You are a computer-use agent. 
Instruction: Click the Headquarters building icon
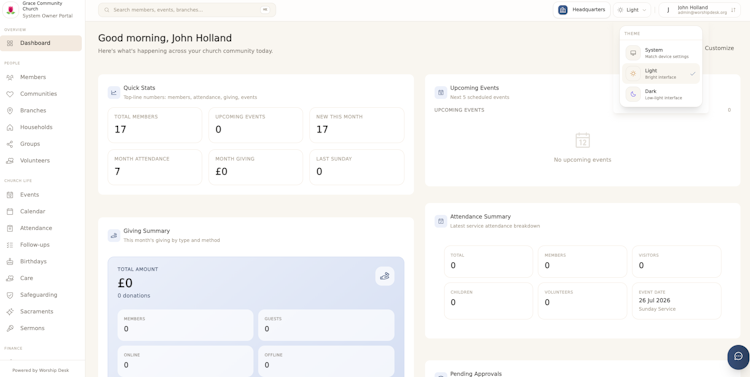click(x=563, y=10)
